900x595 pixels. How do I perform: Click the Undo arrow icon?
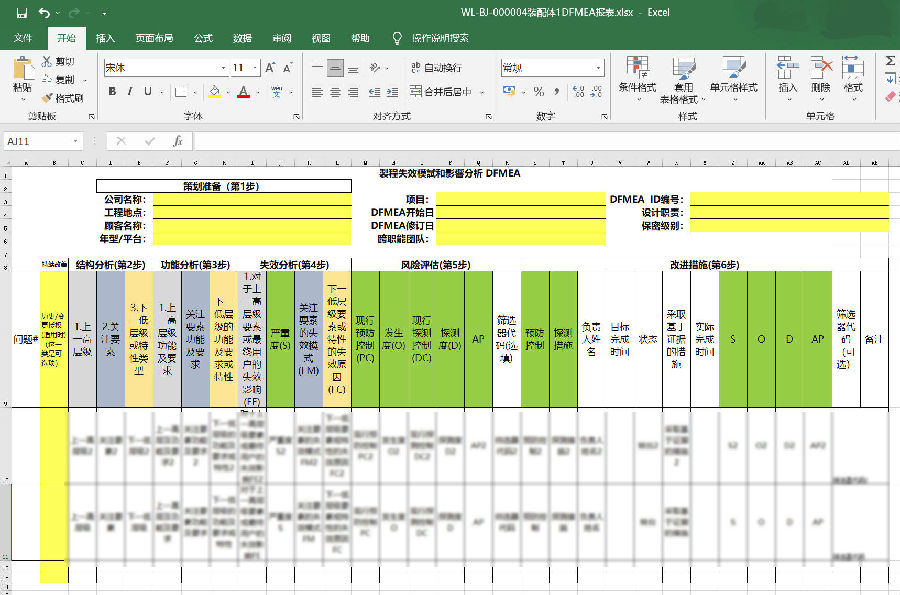(x=44, y=13)
